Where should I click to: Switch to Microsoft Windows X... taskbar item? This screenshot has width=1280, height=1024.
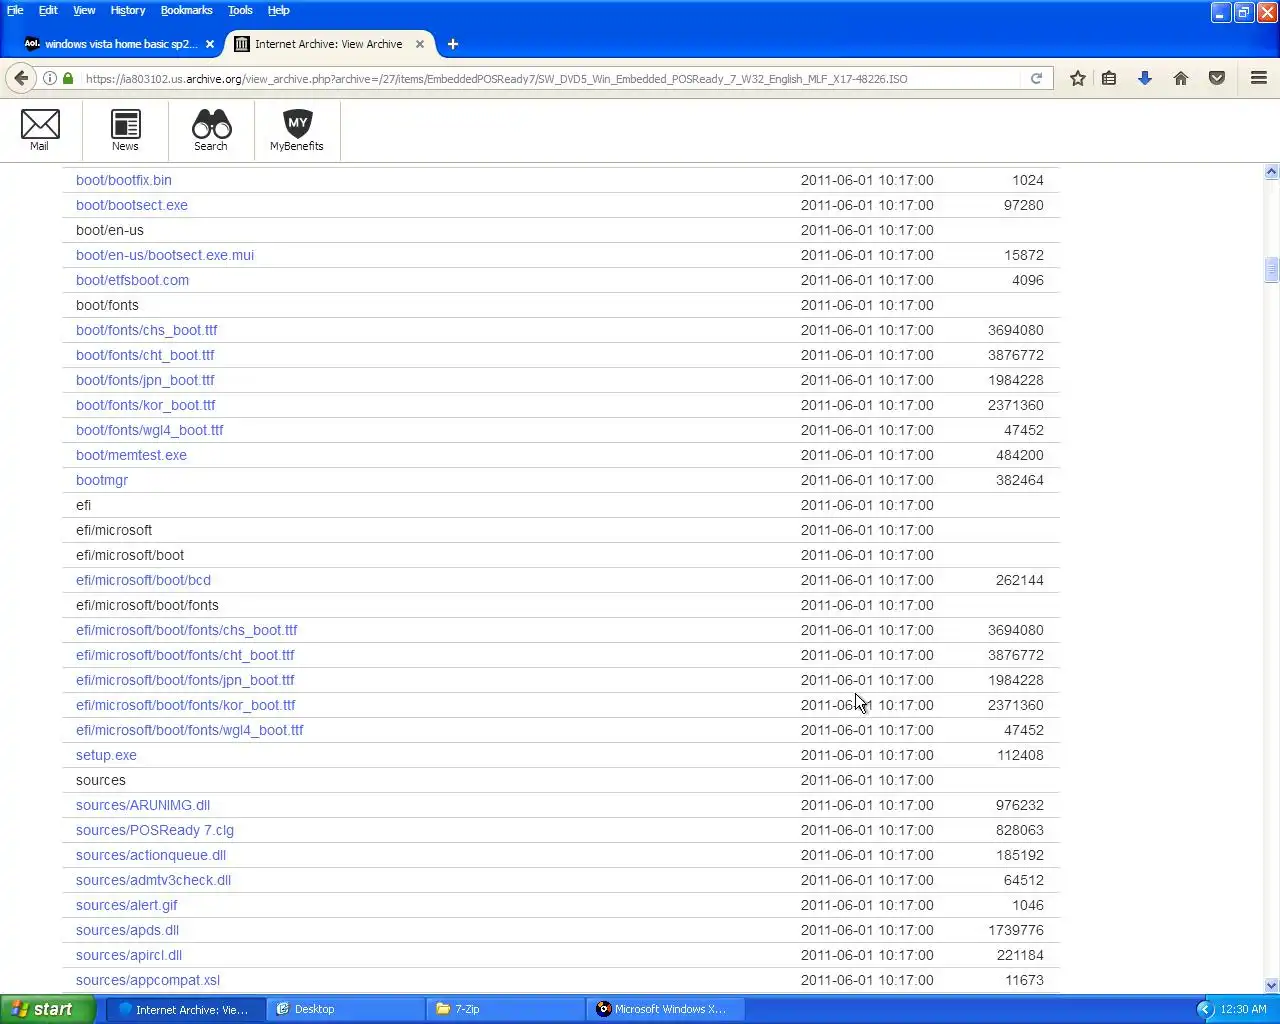(665, 1009)
